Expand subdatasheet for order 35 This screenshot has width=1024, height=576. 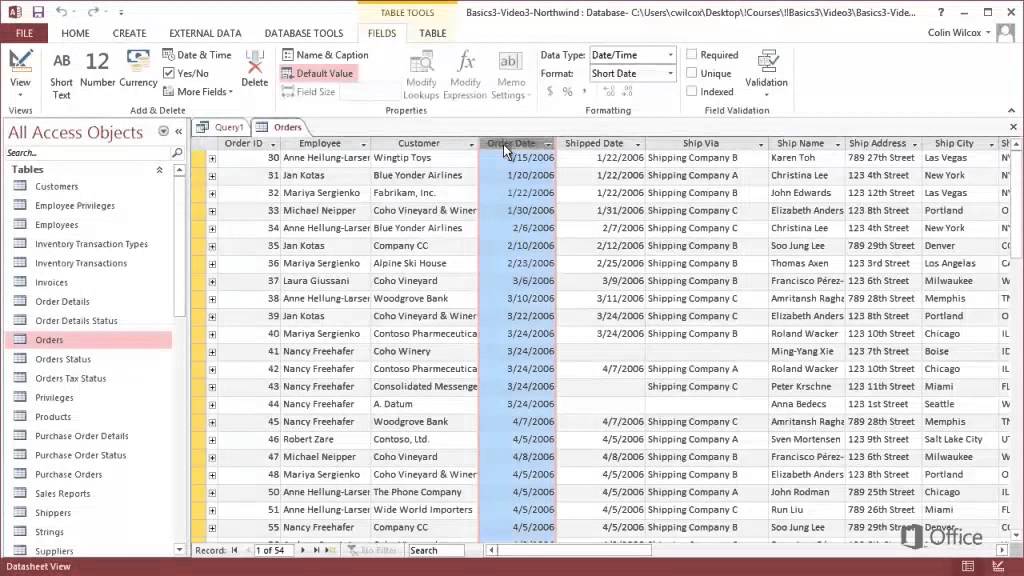point(212,246)
